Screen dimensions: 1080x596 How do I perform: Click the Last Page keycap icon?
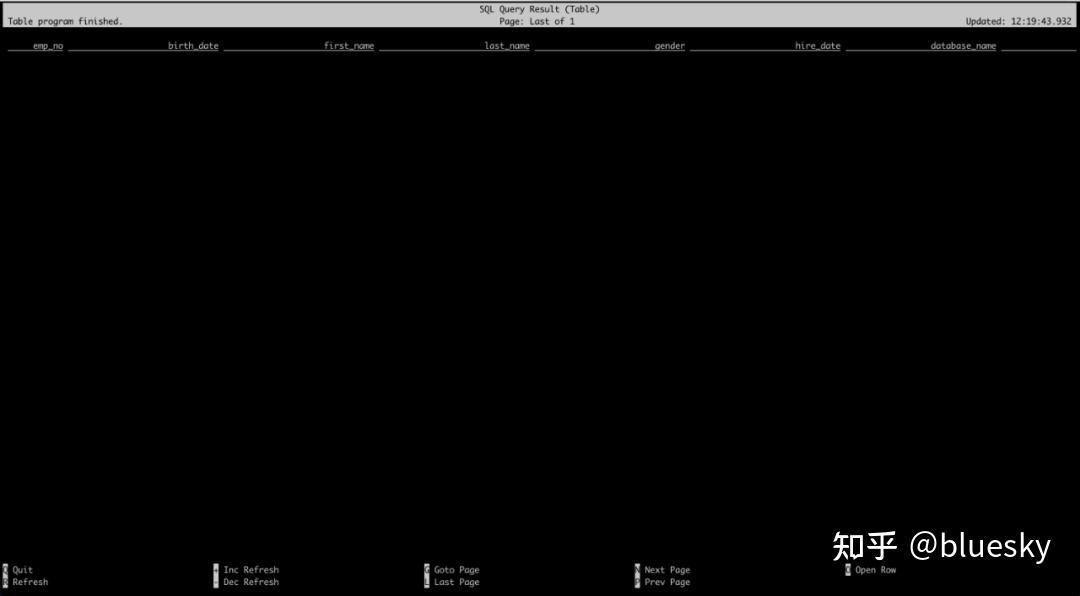[x=426, y=581]
